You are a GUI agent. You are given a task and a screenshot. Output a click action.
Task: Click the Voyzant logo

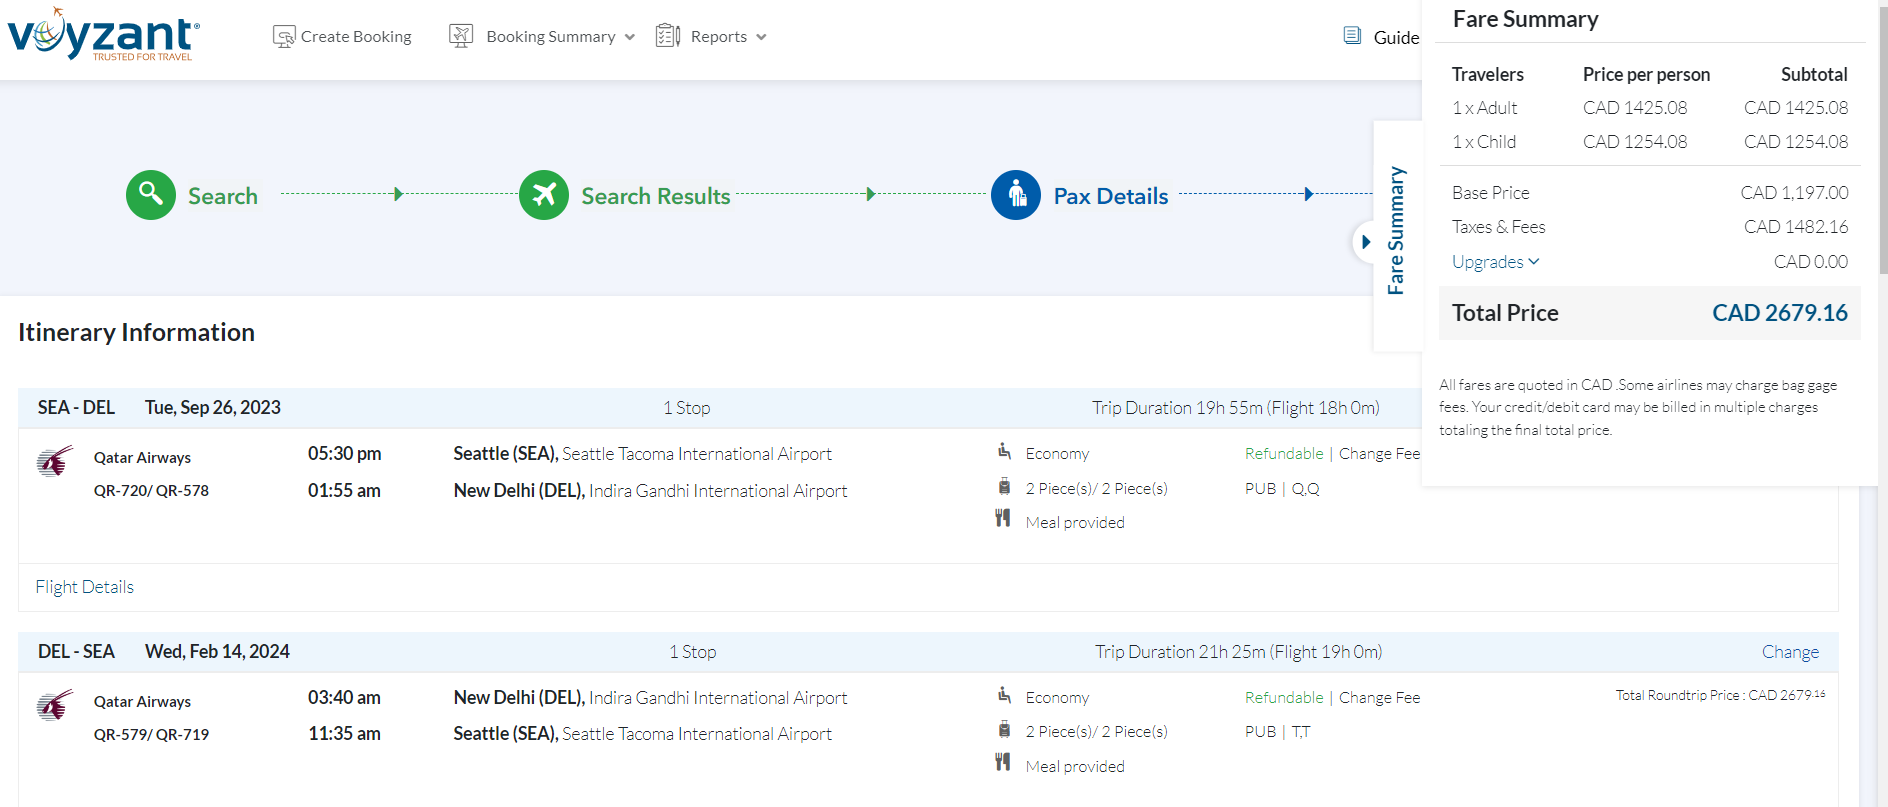point(103,35)
